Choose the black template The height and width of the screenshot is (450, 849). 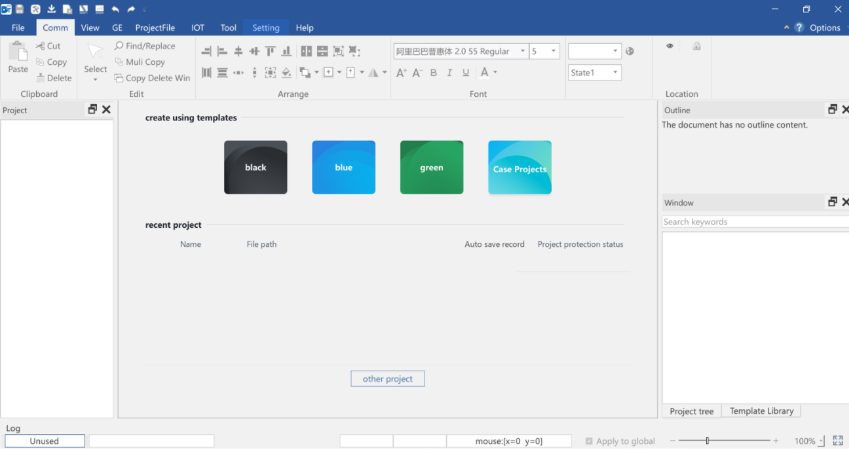[256, 167]
